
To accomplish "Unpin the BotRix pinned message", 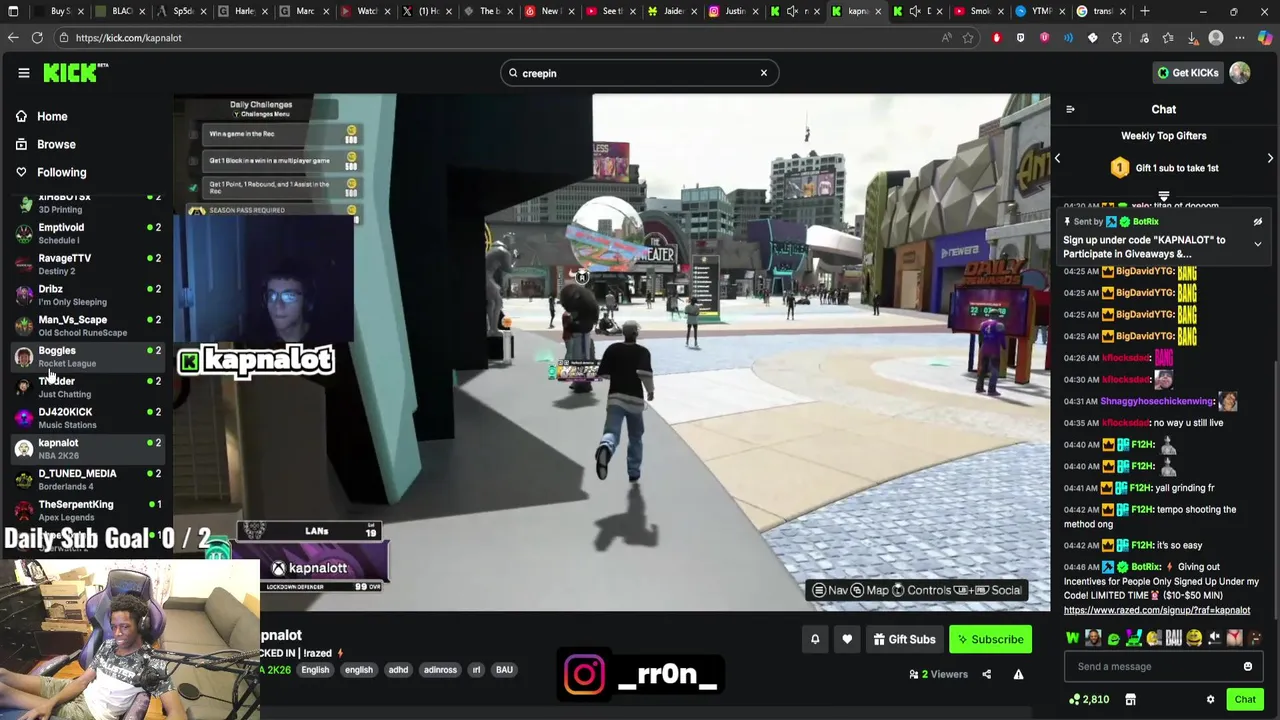I will [x=1258, y=222].
